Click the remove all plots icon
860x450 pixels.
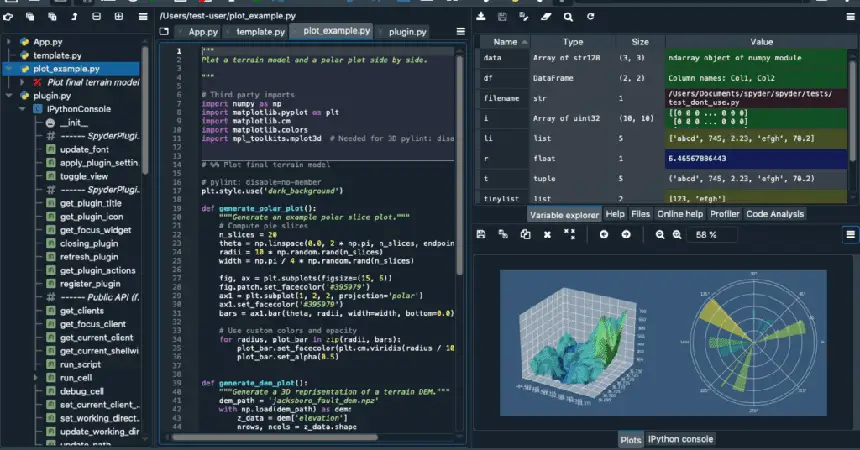point(569,234)
